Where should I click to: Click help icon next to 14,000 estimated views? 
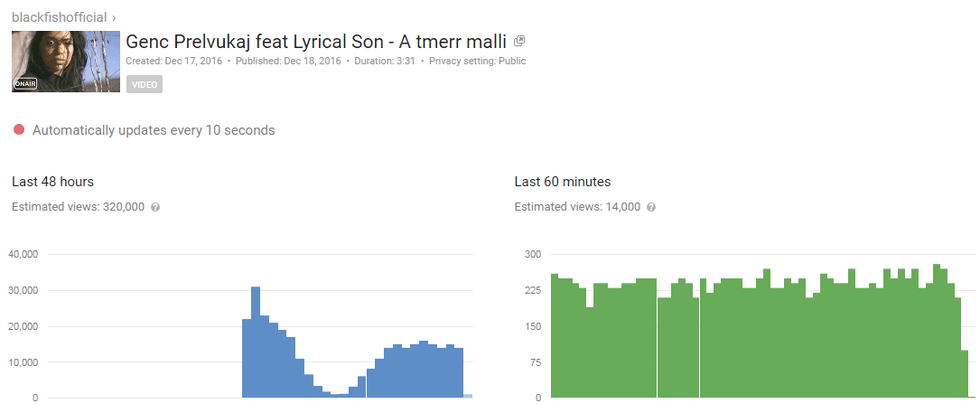[x=652, y=207]
